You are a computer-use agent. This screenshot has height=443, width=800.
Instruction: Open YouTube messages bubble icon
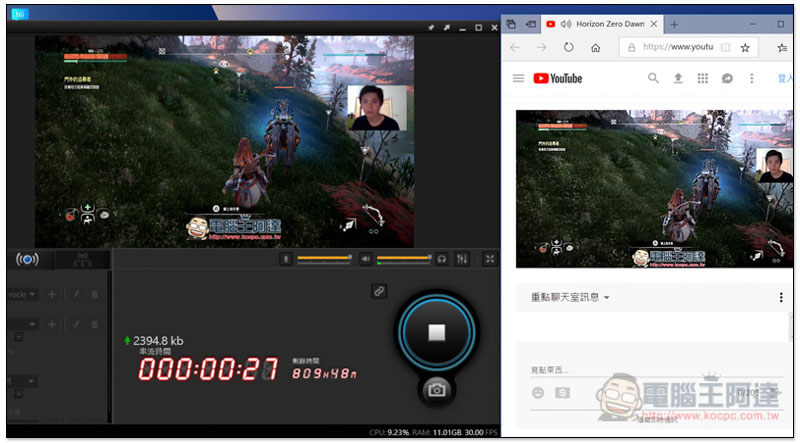coord(727,78)
